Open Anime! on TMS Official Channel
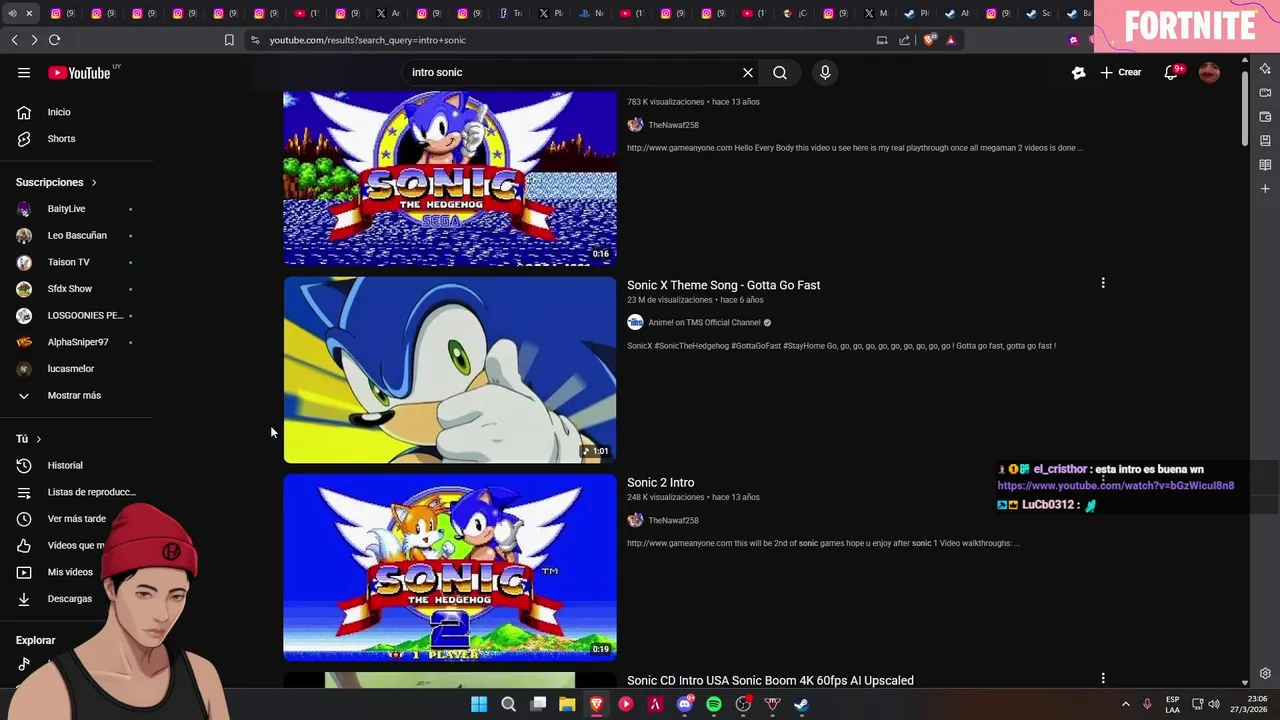1280x720 pixels. tap(704, 322)
